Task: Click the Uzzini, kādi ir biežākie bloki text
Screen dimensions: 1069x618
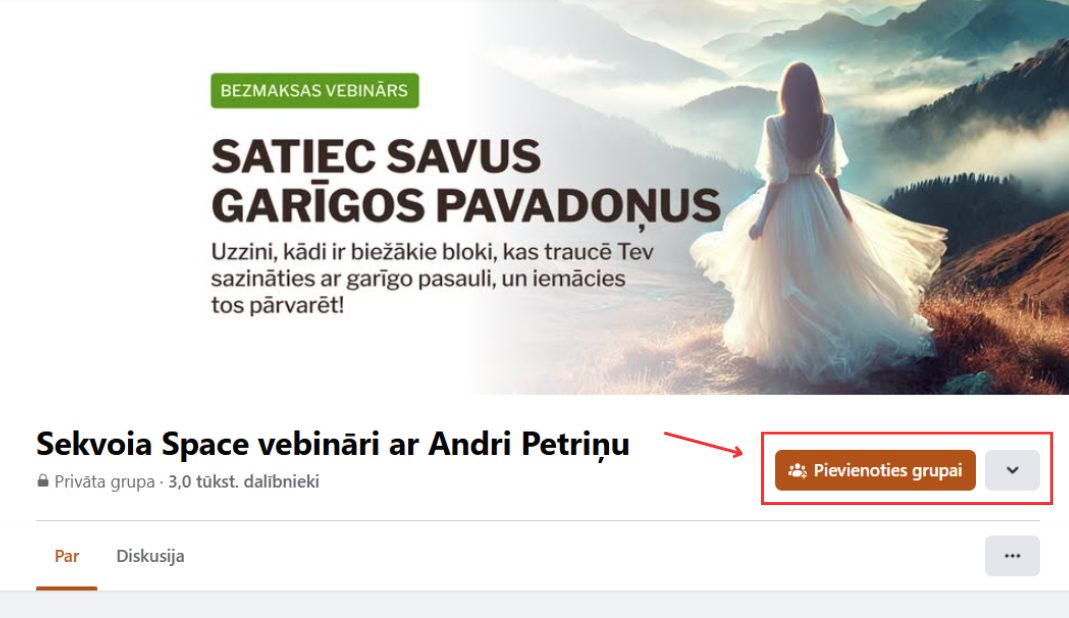Action: (432, 252)
